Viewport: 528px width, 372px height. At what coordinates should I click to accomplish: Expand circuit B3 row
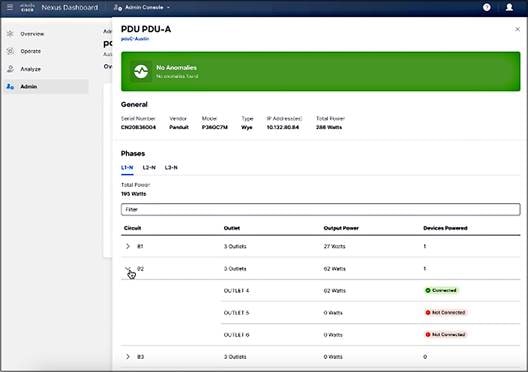[128, 357]
